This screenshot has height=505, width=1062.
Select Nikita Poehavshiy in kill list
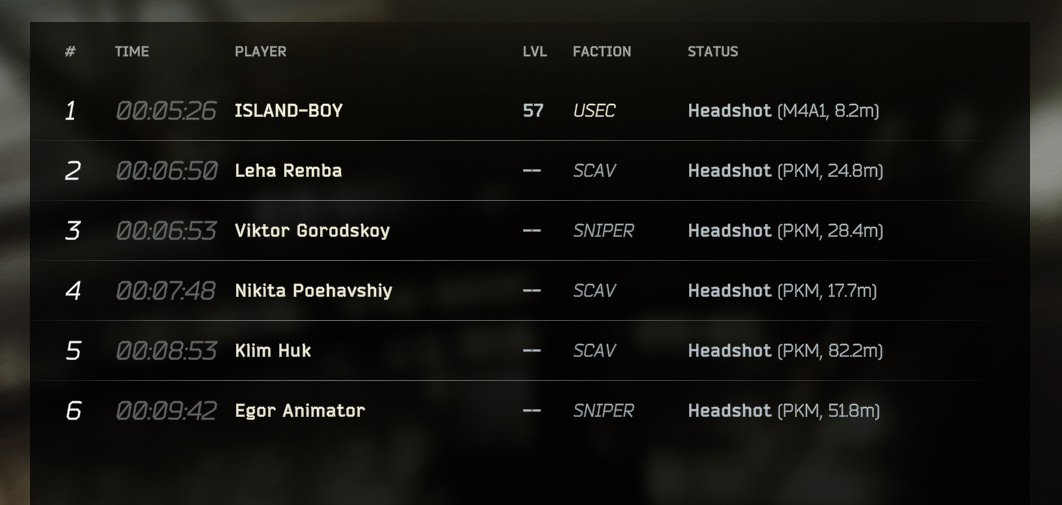313,291
